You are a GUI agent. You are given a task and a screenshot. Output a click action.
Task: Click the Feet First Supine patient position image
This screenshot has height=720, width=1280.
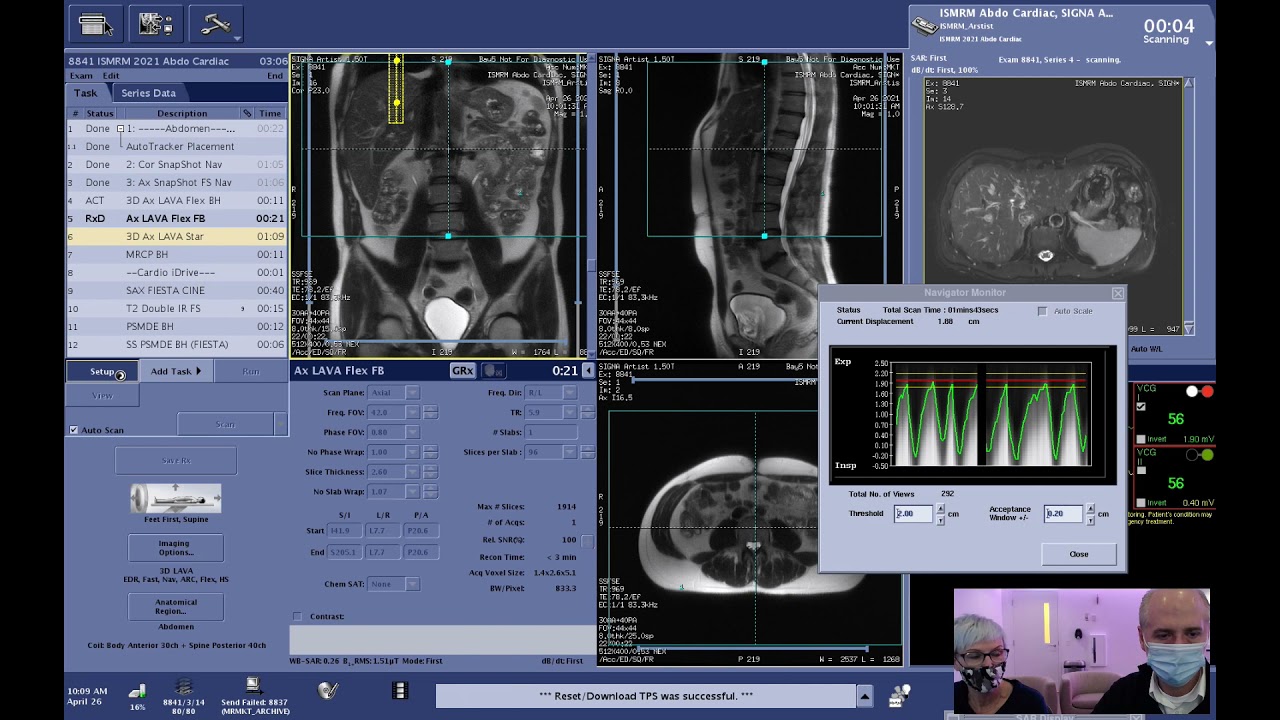point(175,498)
